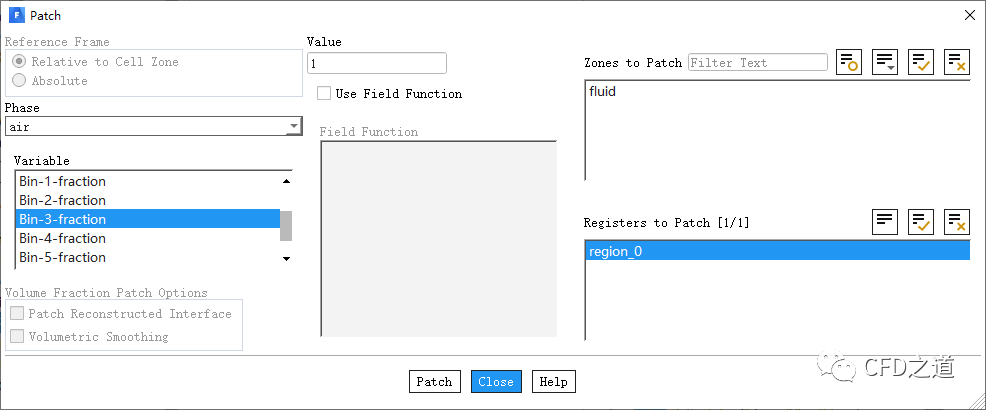Click the Help button
Screen dimensions: 986x410
tap(553, 381)
